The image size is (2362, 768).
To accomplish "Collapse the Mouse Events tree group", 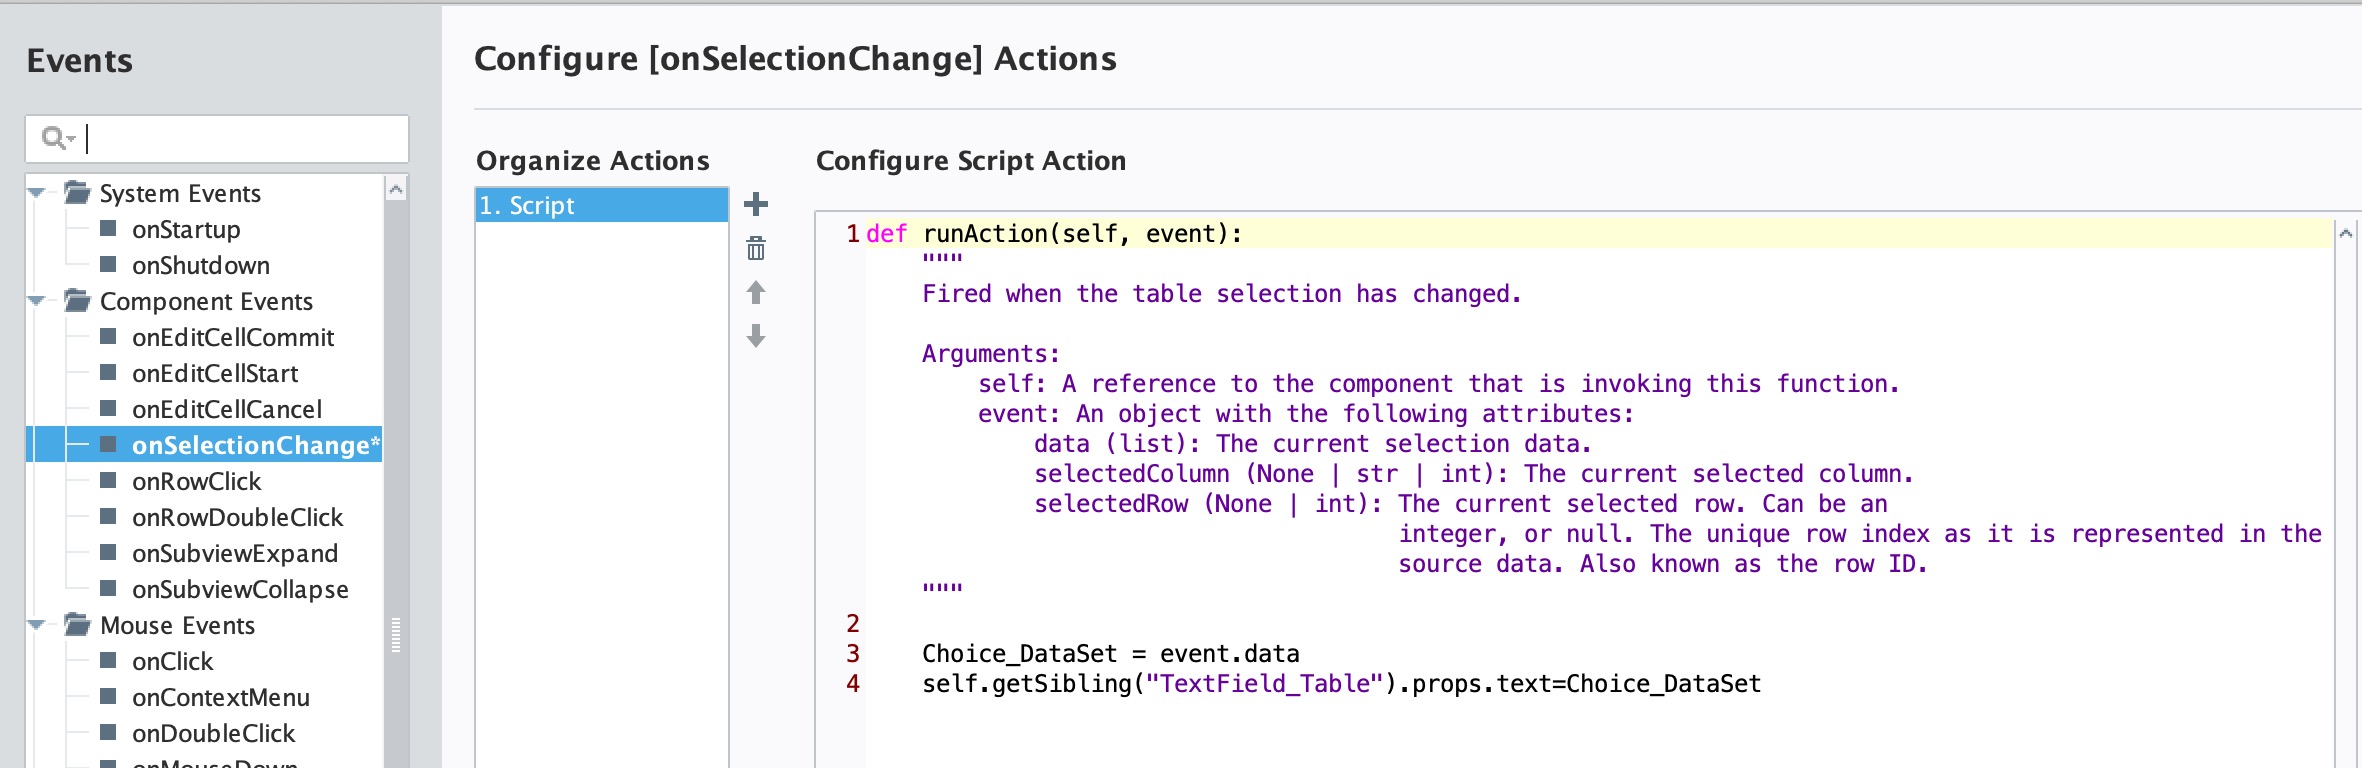I will pyautogui.click(x=38, y=624).
